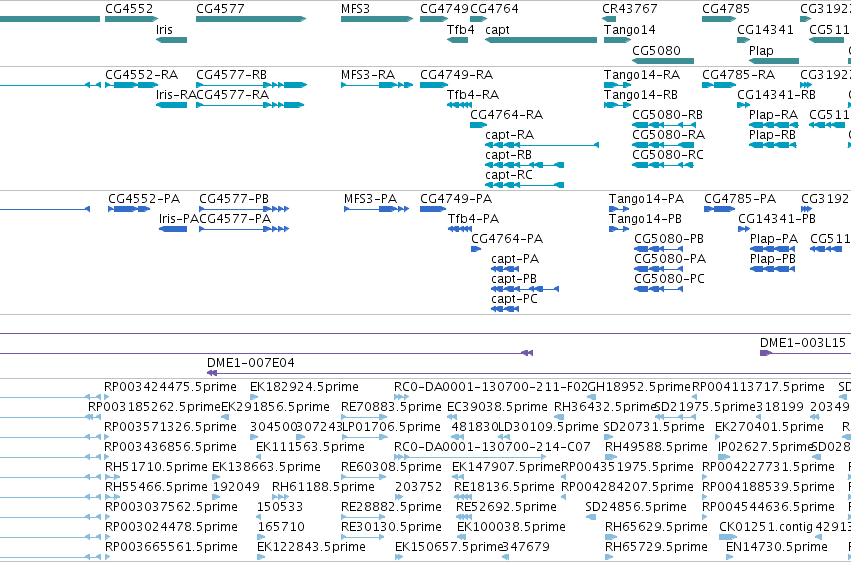Screen dimensions: 851x562
Task: Select the CG14341 gene label
Action: point(765,29)
